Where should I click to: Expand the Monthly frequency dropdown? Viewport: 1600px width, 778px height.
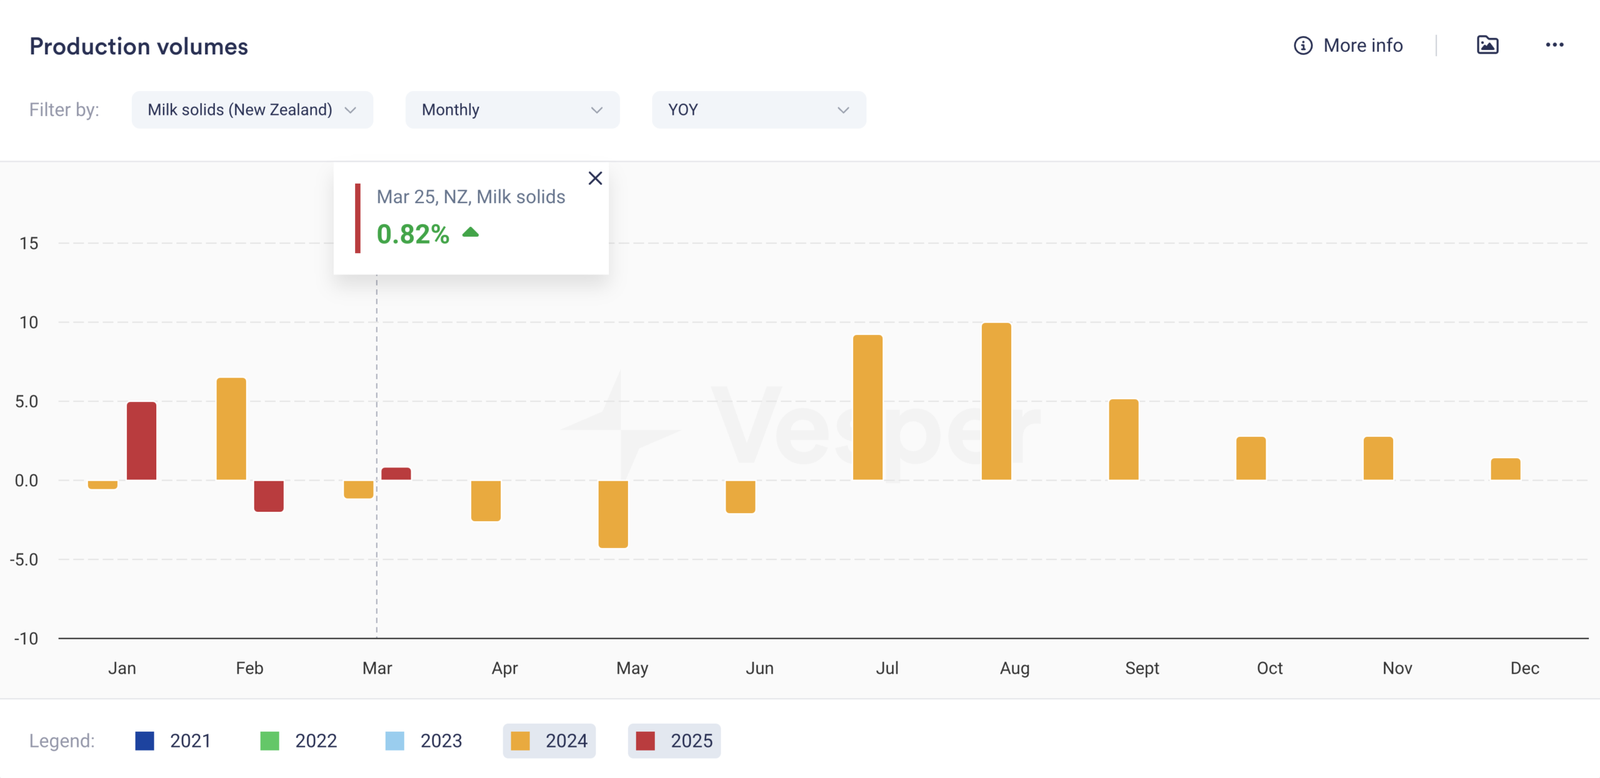click(x=512, y=110)
